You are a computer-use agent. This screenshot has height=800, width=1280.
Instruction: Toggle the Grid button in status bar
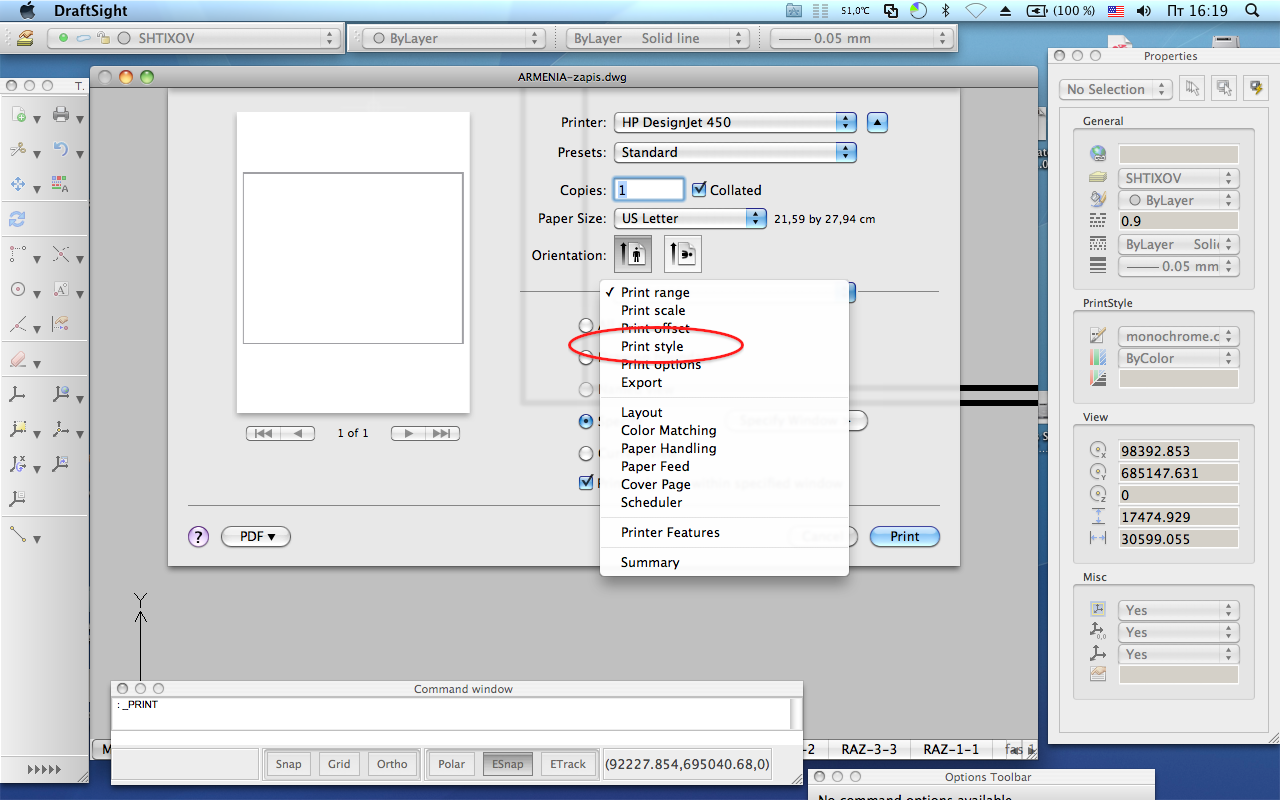pyautogui.click(x=339, y=764)
